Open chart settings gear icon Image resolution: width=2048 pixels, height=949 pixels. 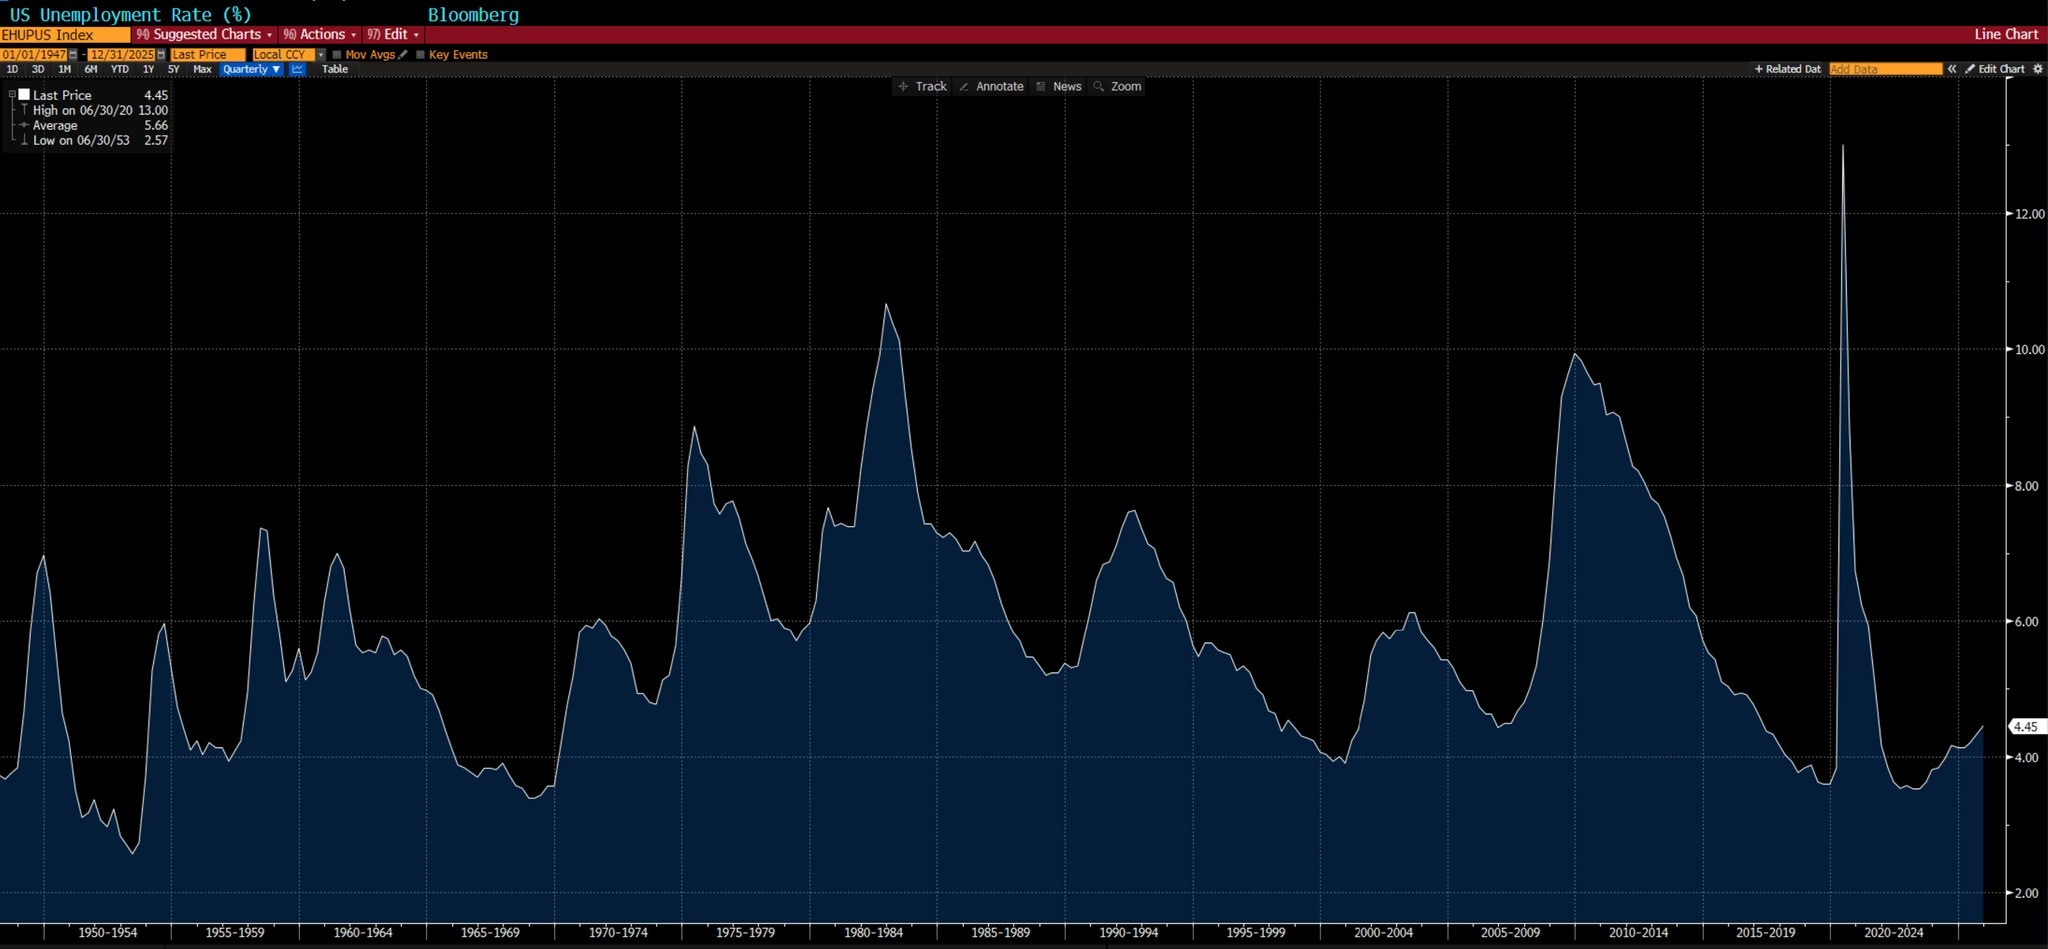(2038, 69)
